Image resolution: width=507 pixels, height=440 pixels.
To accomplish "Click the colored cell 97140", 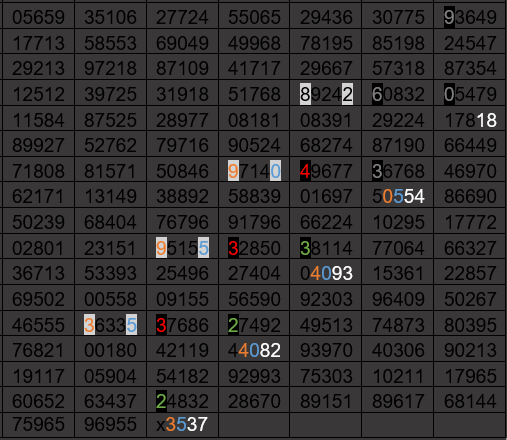I will [x=254, y=171].
